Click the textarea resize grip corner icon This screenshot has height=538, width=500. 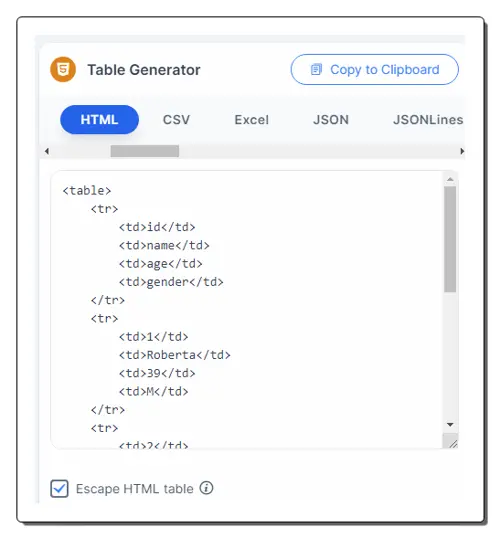[453, 444]
